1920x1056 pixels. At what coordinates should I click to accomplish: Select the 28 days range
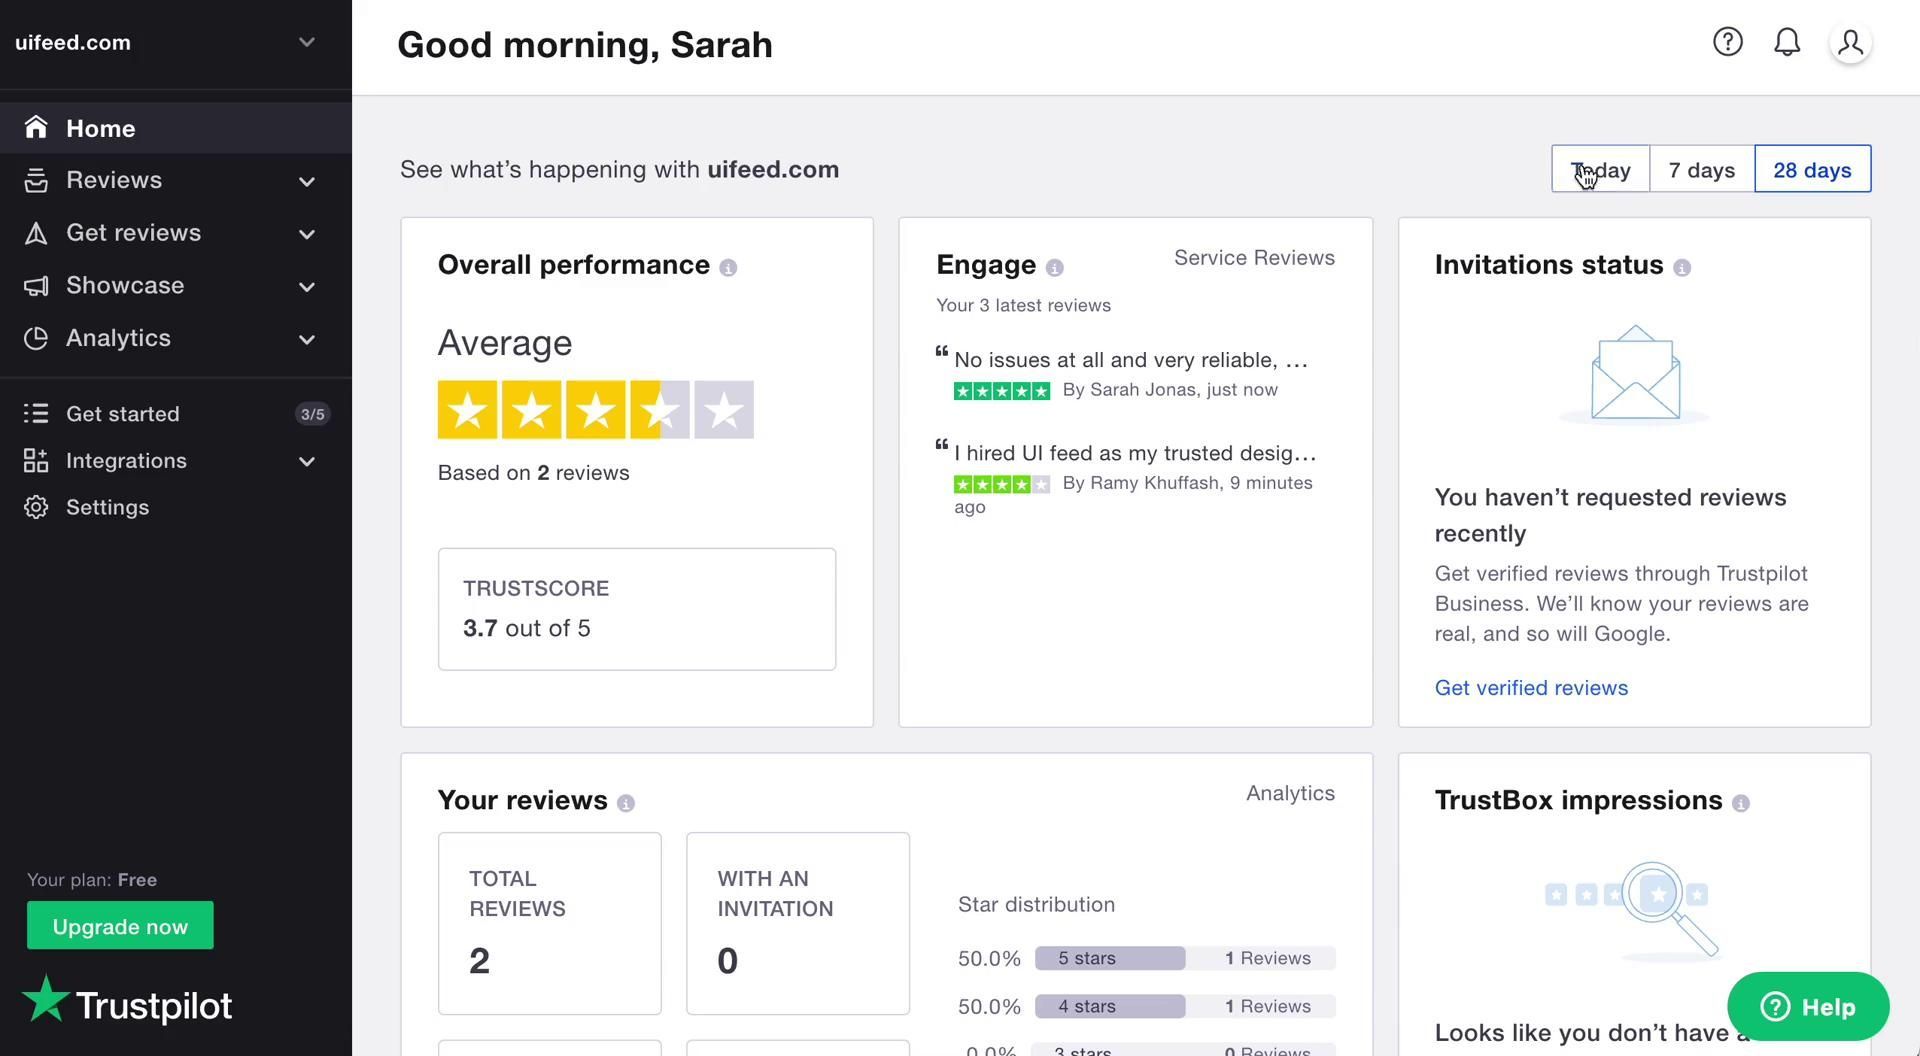point(1812,169)
